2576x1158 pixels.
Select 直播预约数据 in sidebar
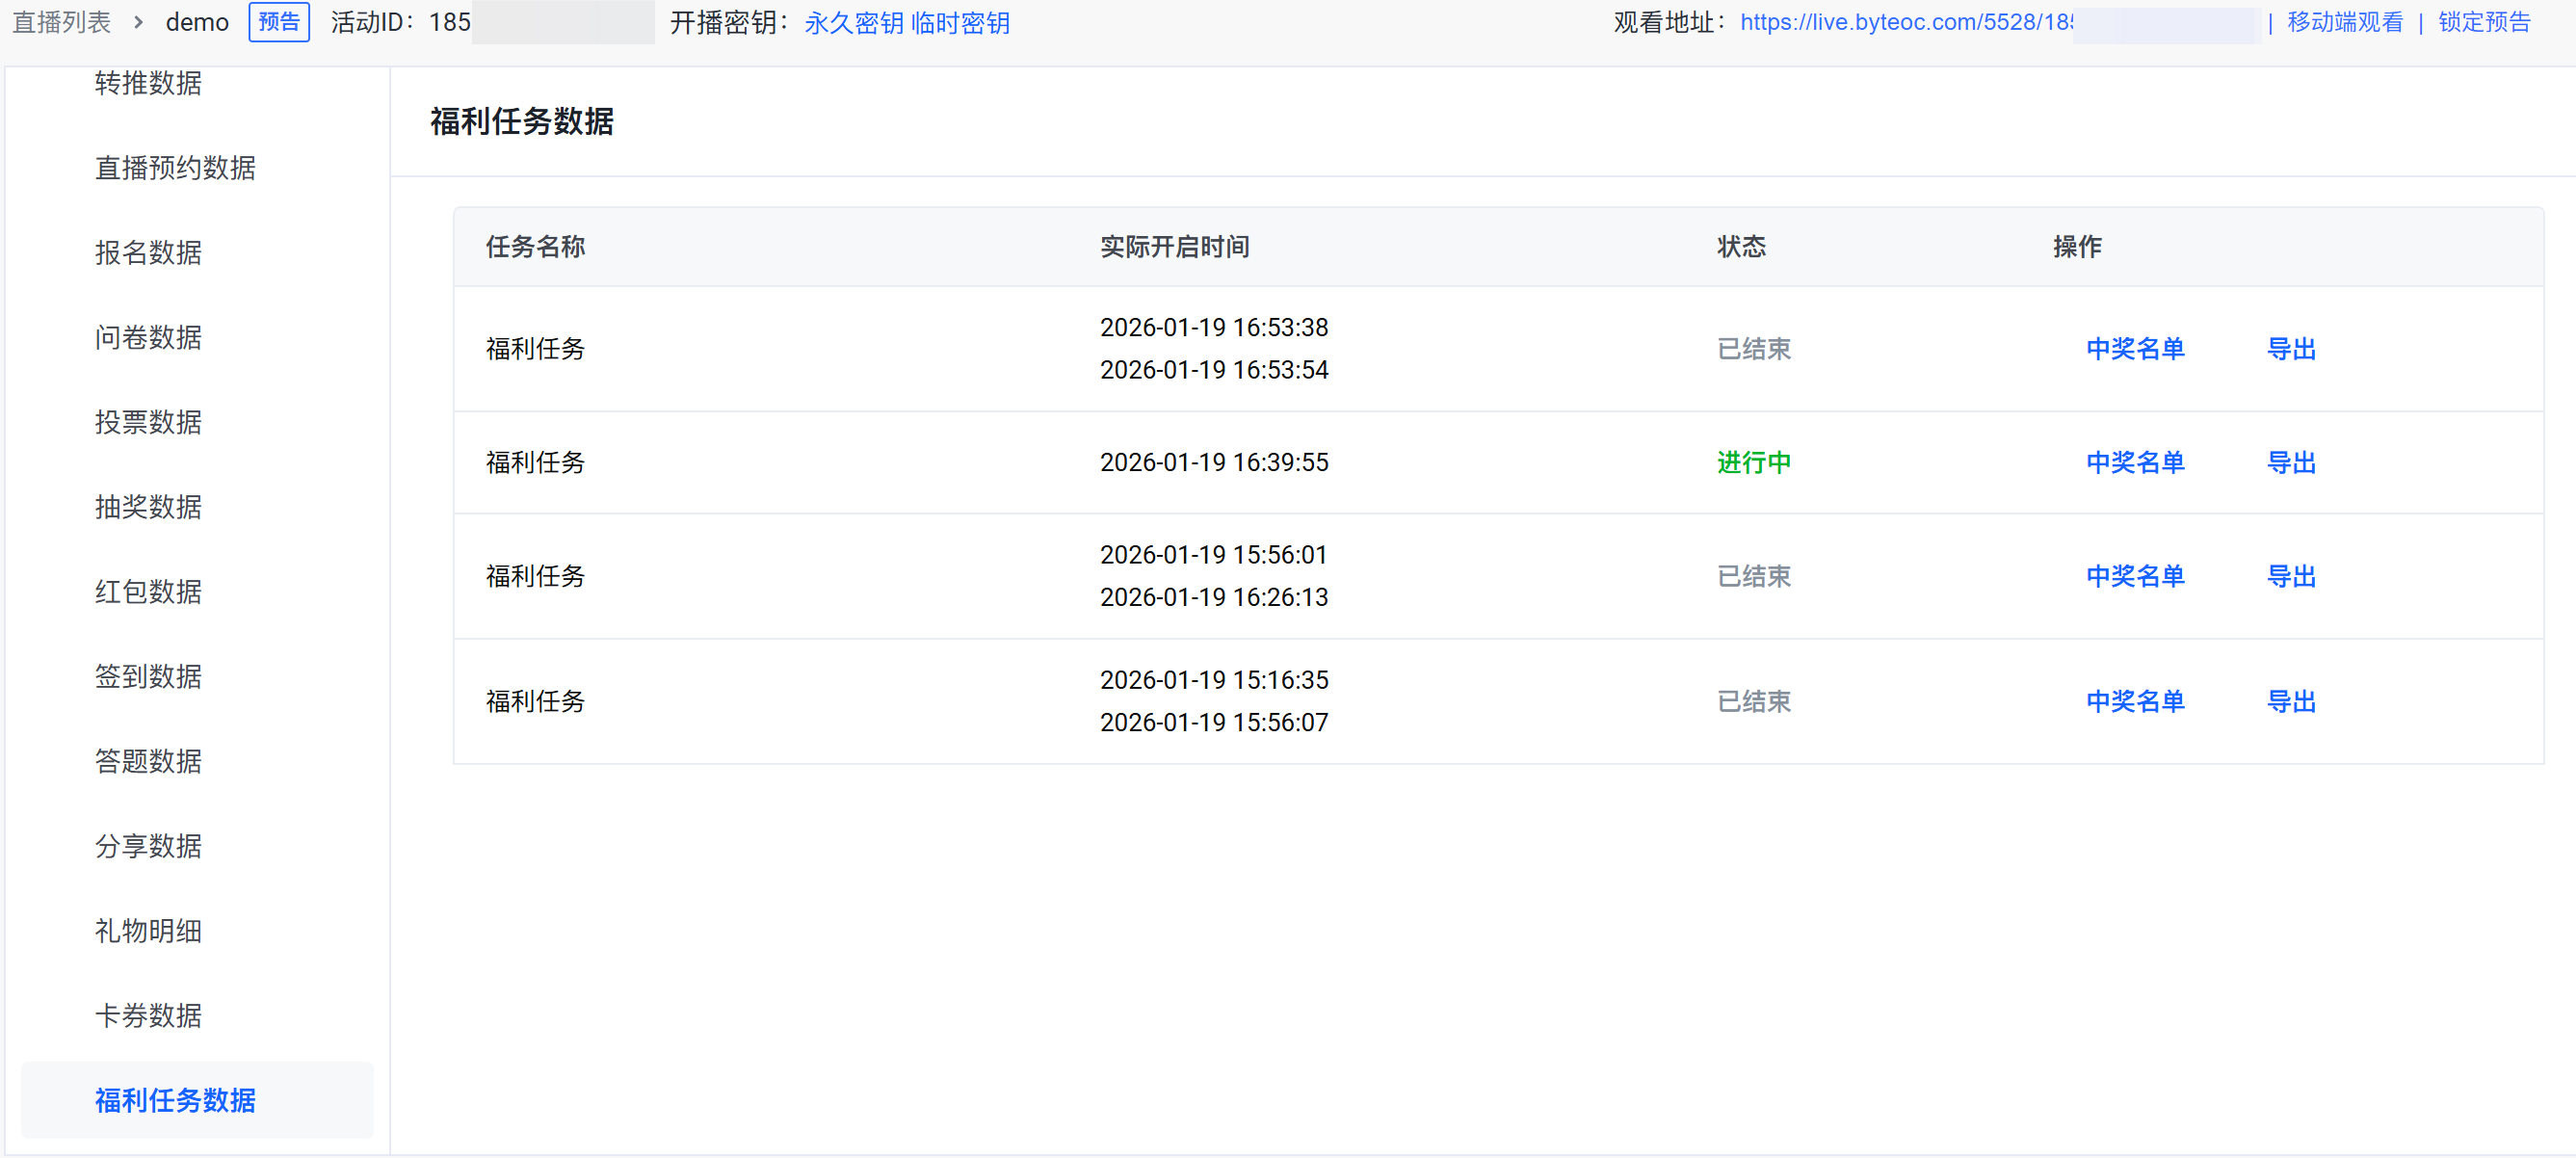pyautogui.click(x=175, y=168)
